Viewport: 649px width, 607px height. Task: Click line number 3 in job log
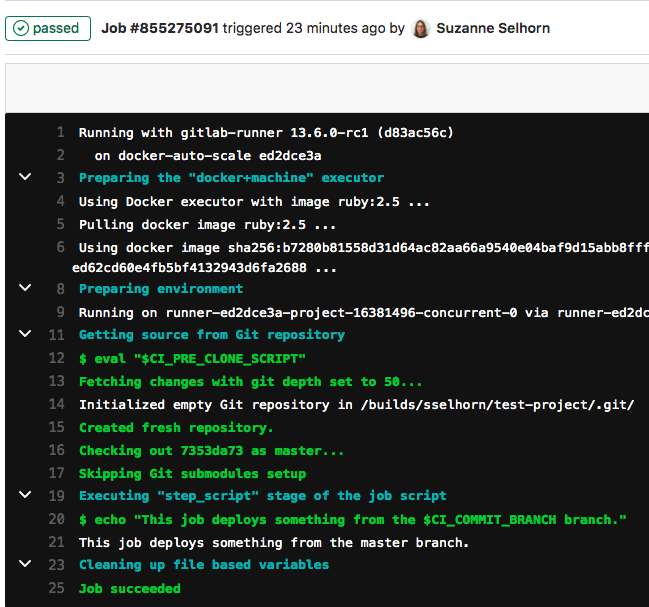point(60,178)
